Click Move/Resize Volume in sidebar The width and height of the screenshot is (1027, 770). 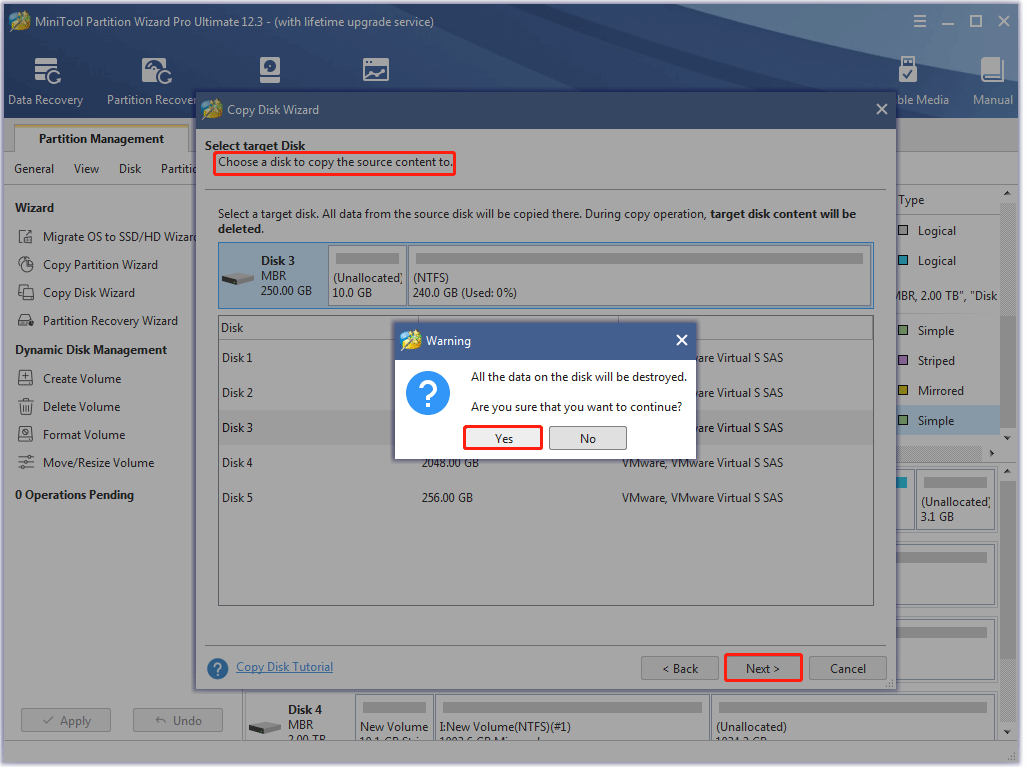[x=86, y=464]
